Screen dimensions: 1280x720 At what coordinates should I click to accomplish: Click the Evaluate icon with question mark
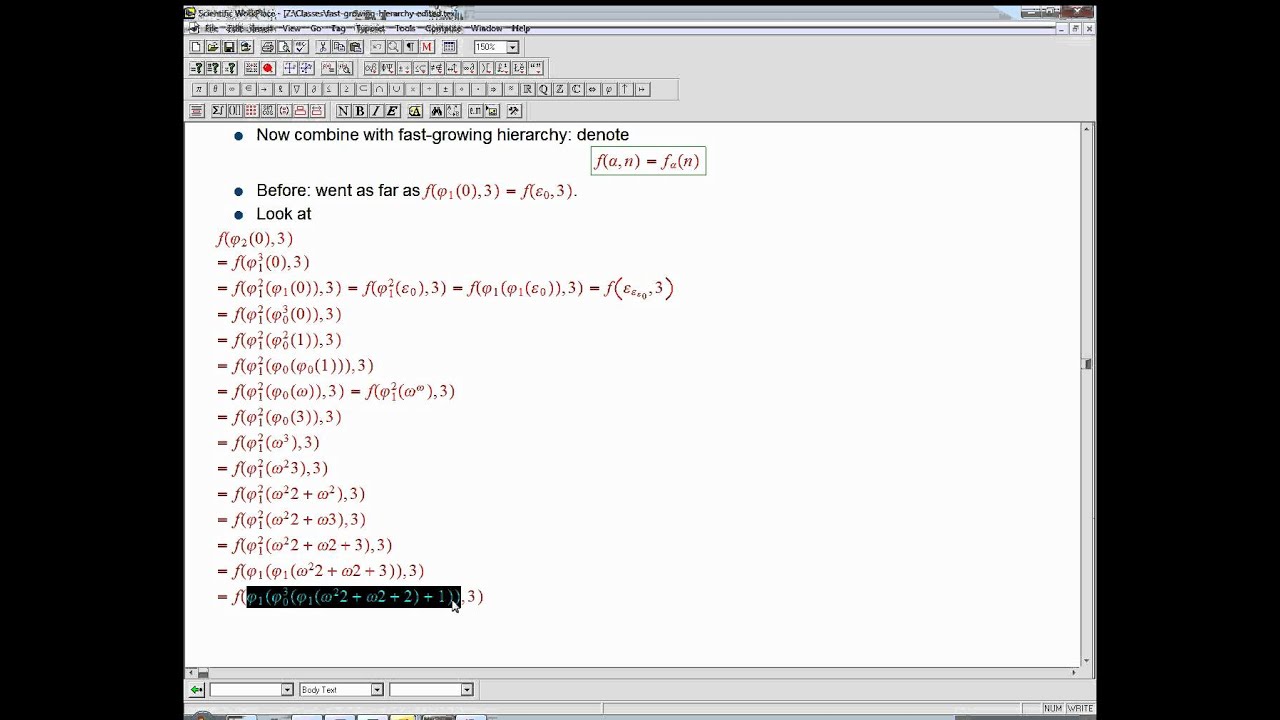click(x=197, y=68)
